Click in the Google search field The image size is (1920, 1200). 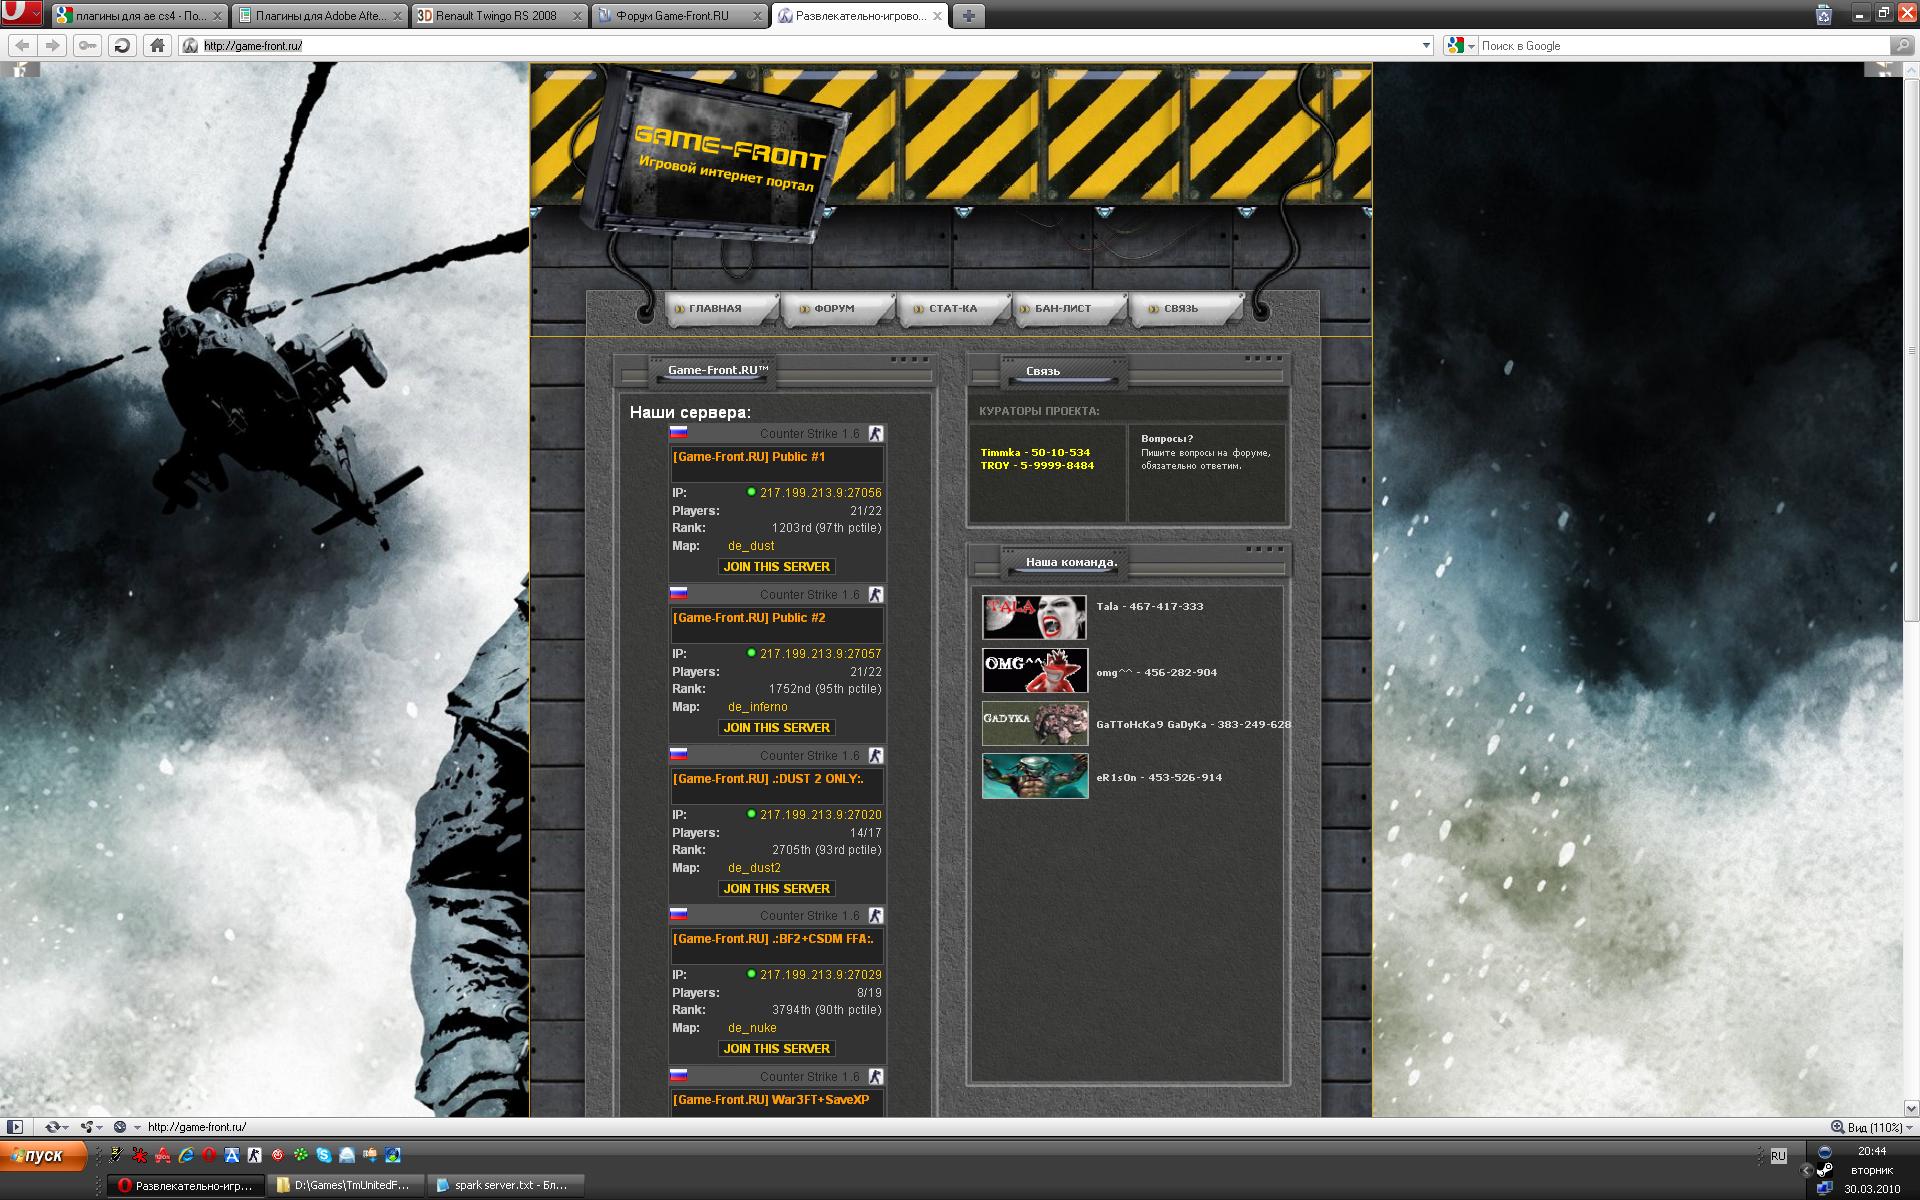(x=1680, y=45)
